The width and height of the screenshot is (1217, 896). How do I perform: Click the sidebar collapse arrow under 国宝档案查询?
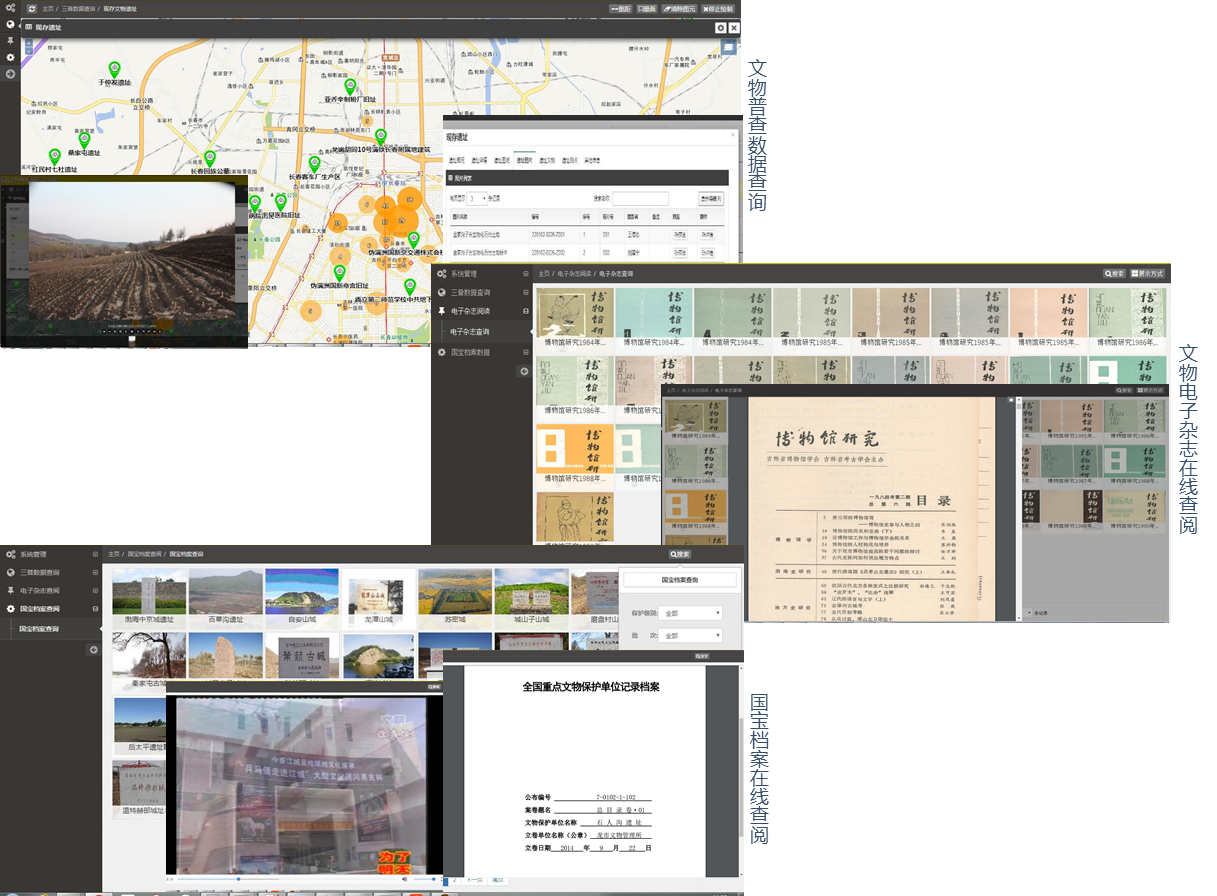94,650
